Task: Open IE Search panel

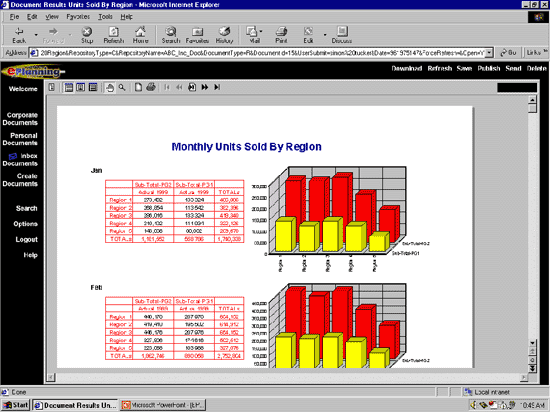Action: pos(171,35)
